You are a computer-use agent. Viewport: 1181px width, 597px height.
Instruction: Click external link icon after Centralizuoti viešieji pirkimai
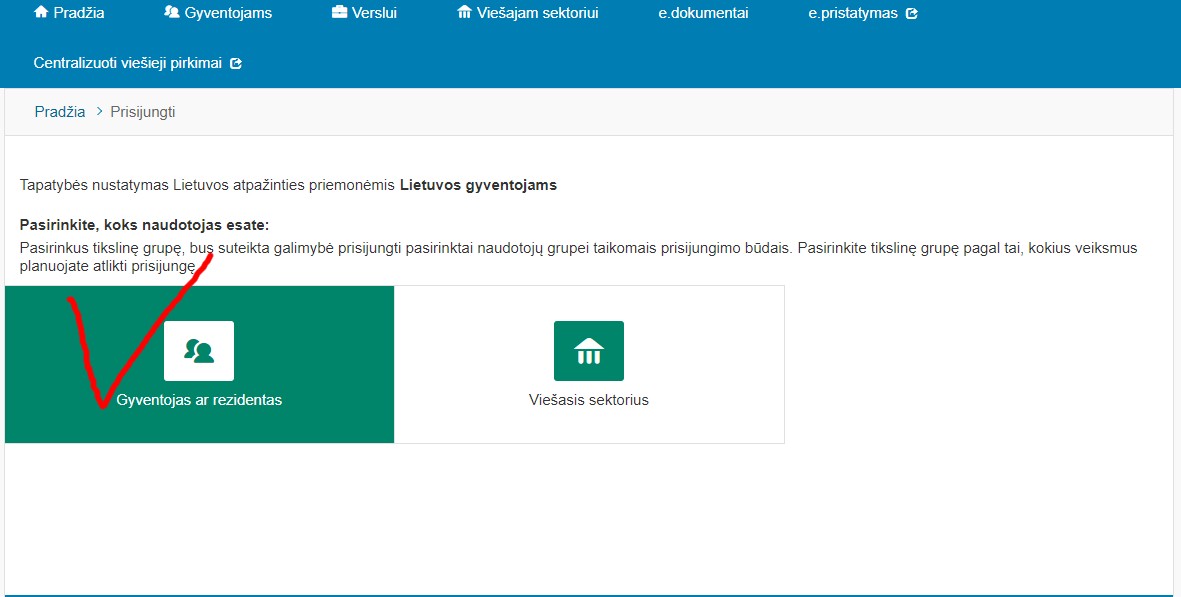pos(236,63)
